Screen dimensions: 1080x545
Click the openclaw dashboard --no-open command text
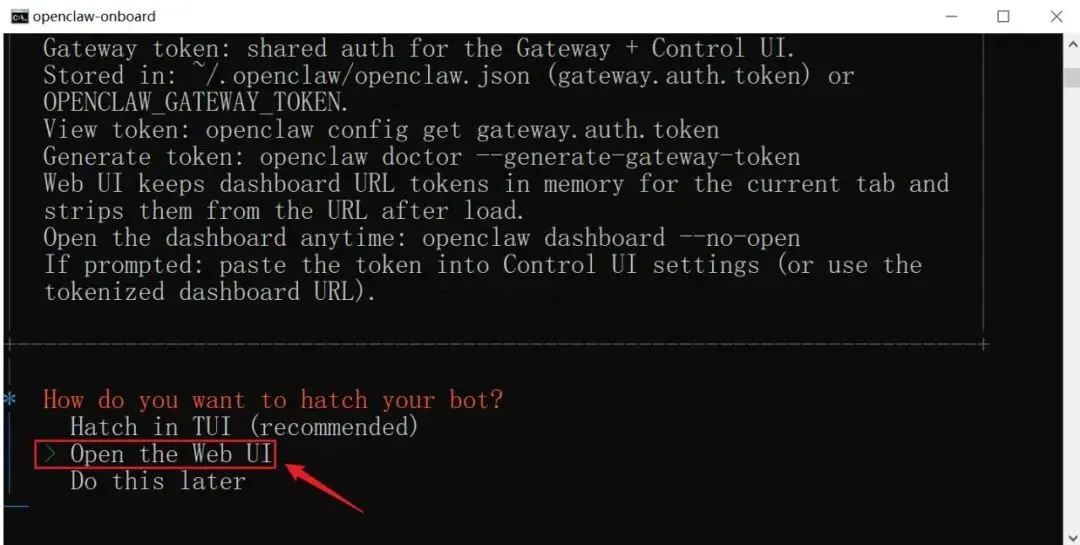point(611,238)
